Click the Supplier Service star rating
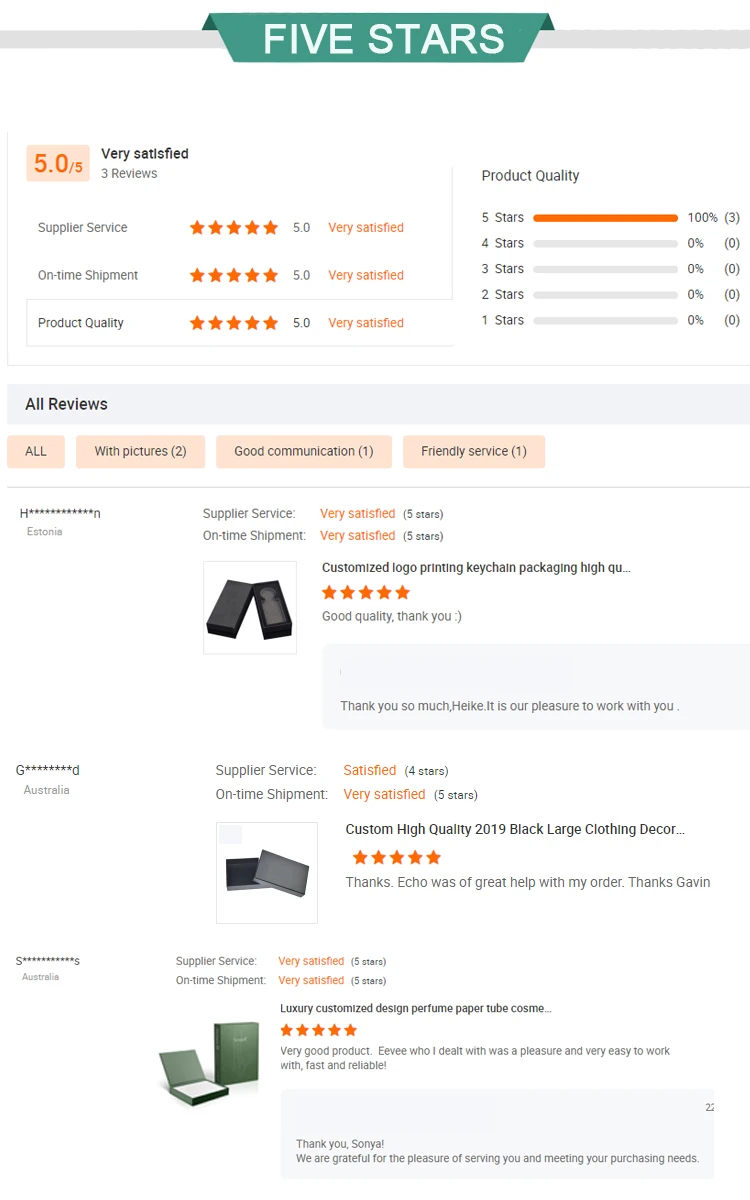This screenshot has width=750, height=1200. pyautogui.click(x=234, y=228)
